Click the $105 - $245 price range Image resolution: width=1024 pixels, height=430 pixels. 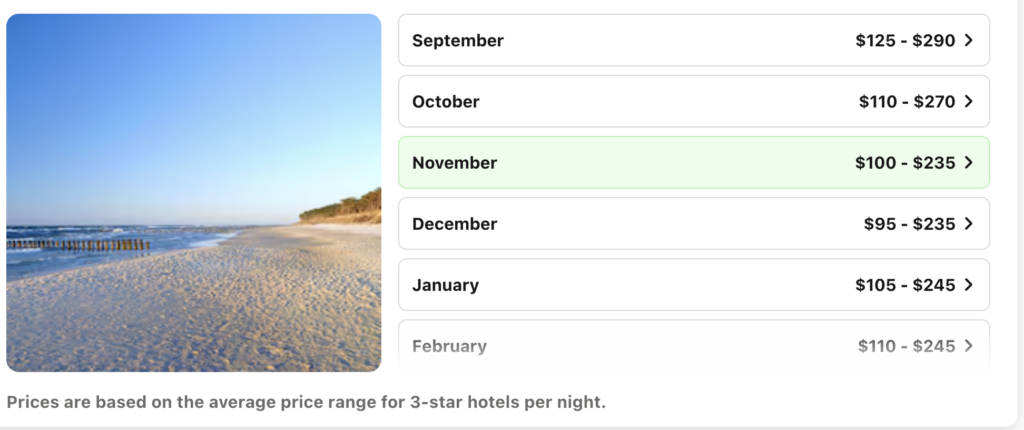click(905, 285)
